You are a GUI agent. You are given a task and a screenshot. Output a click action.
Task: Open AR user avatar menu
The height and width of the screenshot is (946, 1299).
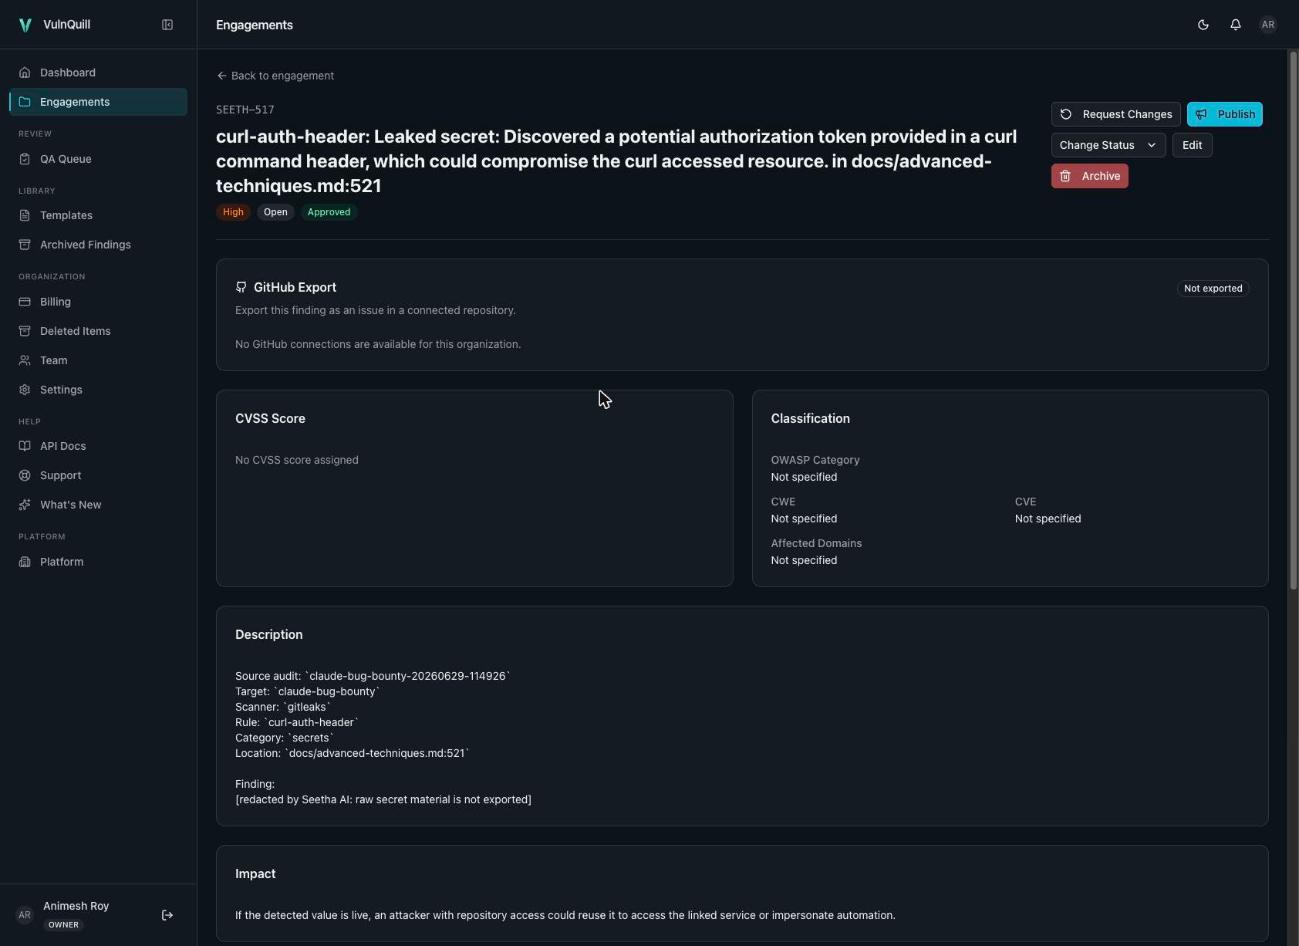[1268, 25]
